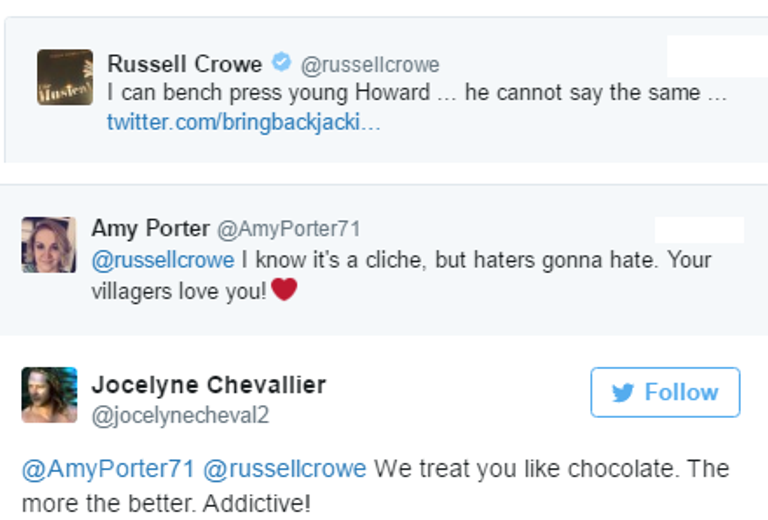Viewport: 768px width, 520px height.
Task: Select Jocelyne's 'treat you like chocolate' text
Action: (x=550, y=469)
